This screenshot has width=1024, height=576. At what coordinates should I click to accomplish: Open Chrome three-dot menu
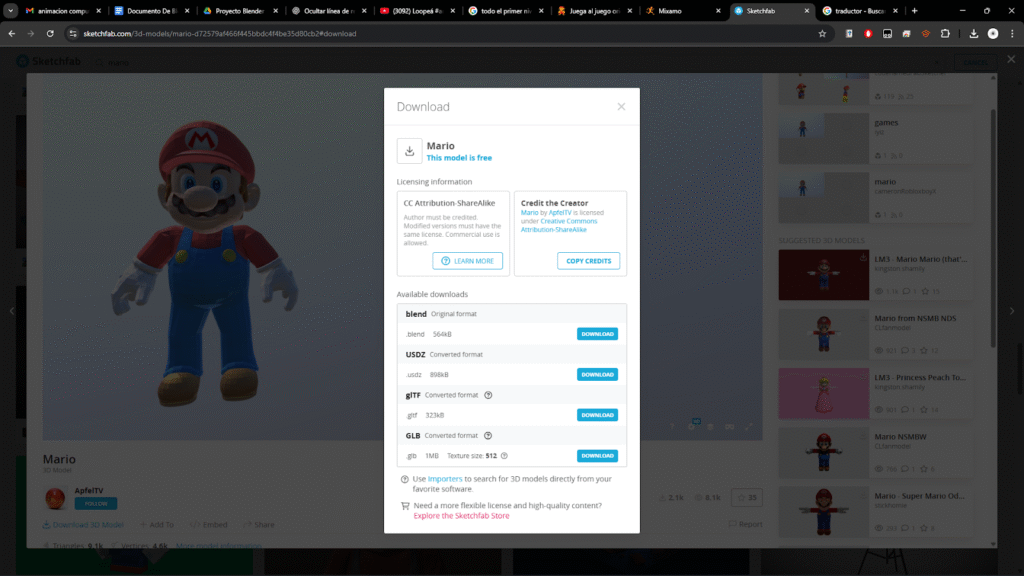(1012, 33)
